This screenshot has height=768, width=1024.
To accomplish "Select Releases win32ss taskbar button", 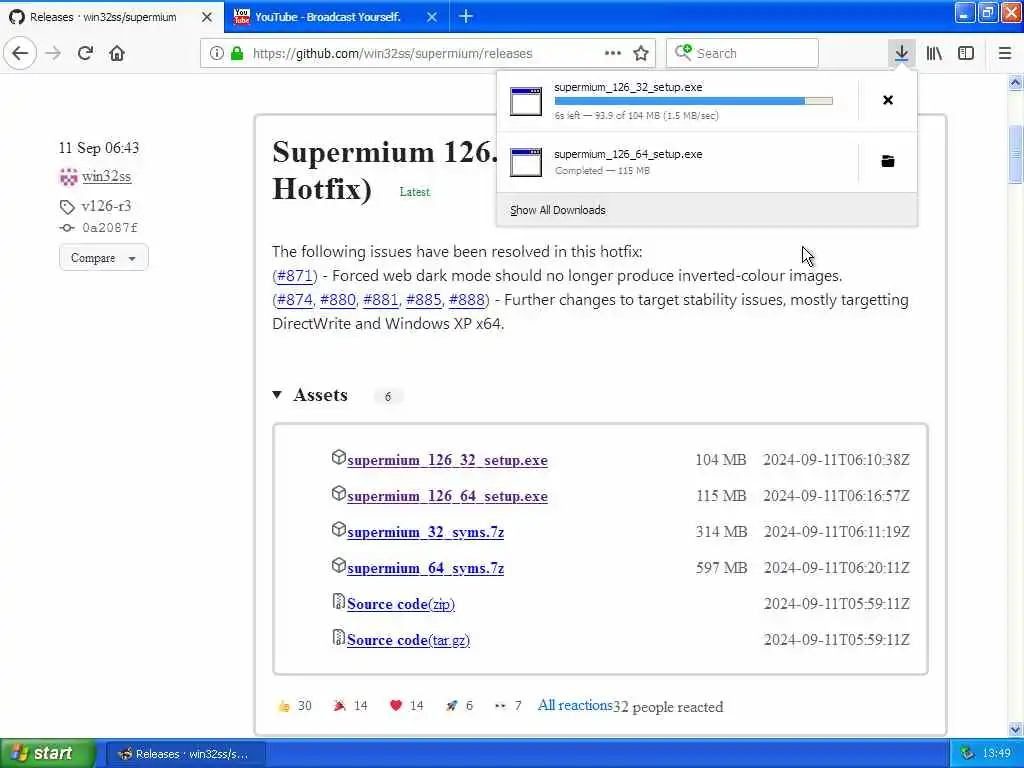I will click(185, 754).
